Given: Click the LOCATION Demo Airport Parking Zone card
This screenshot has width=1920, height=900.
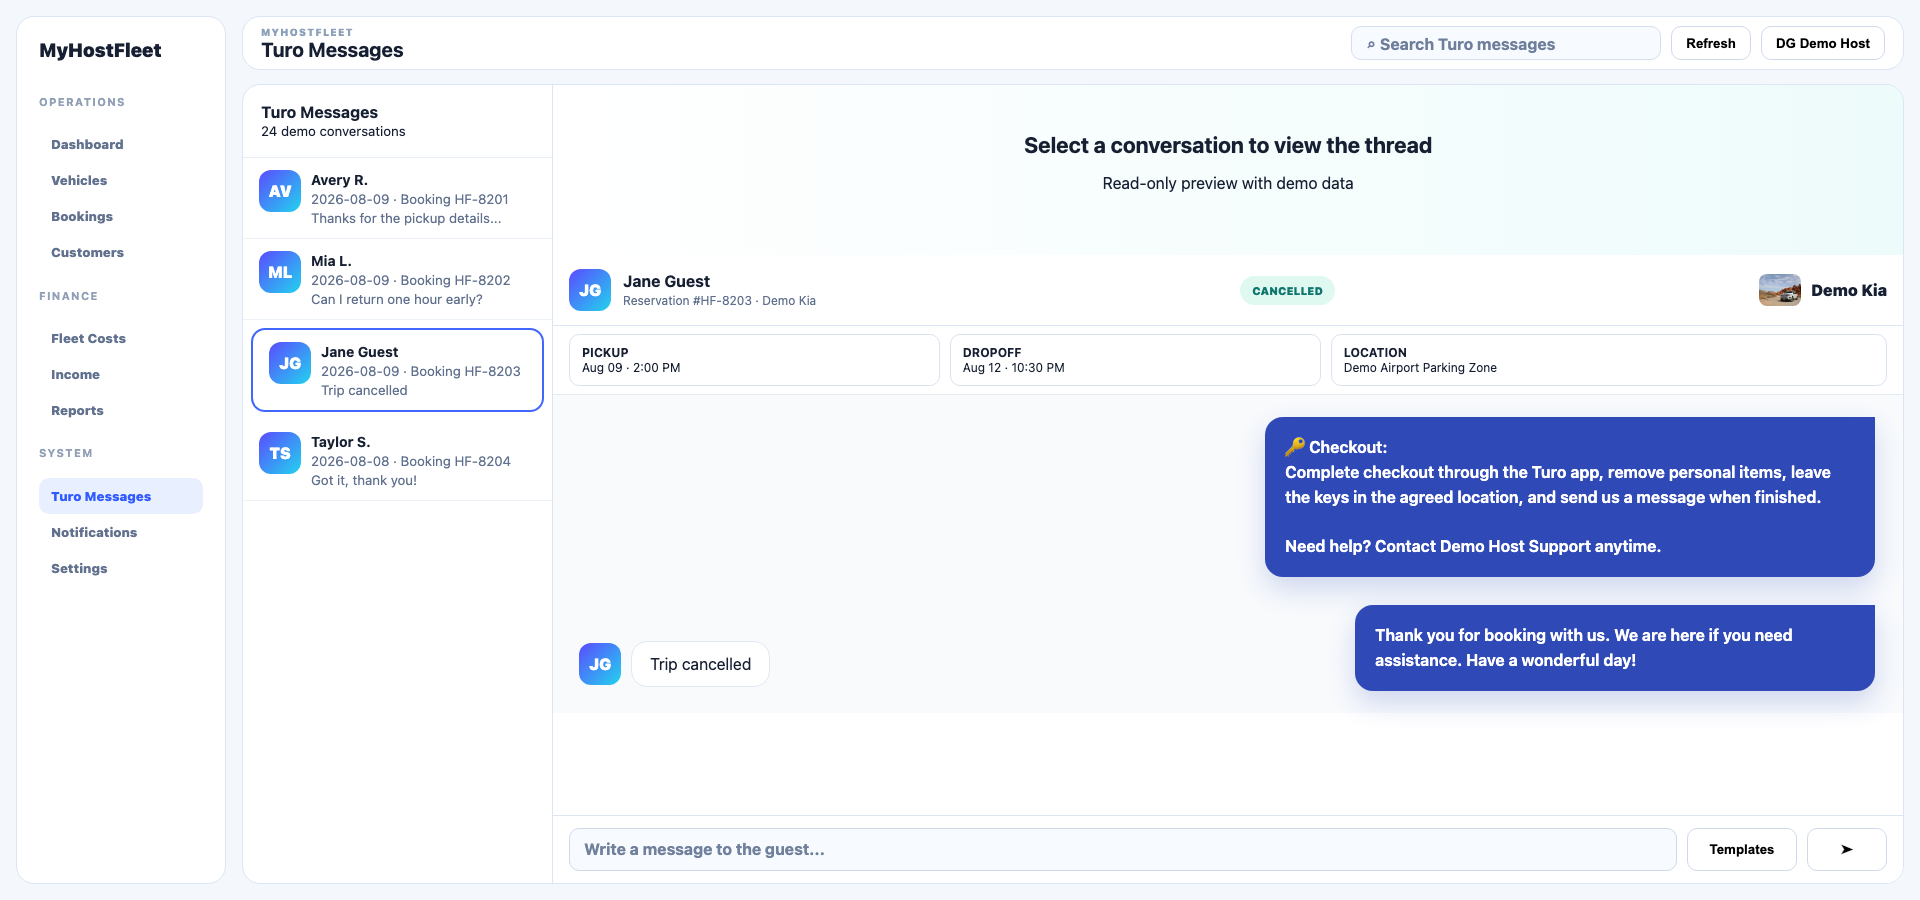Looking at the screenshot, I should click(x=1608, y=360).
